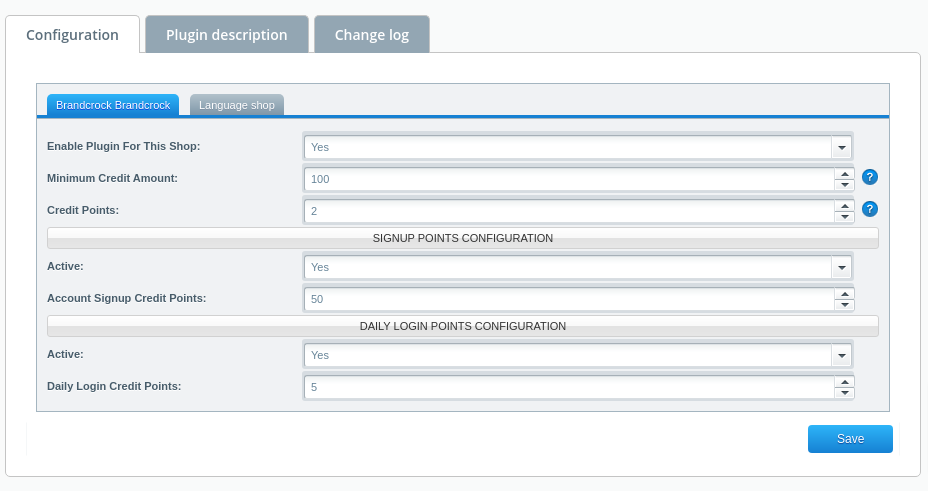
Task: Open the Change log tab
Action: (x=372, y=35)
